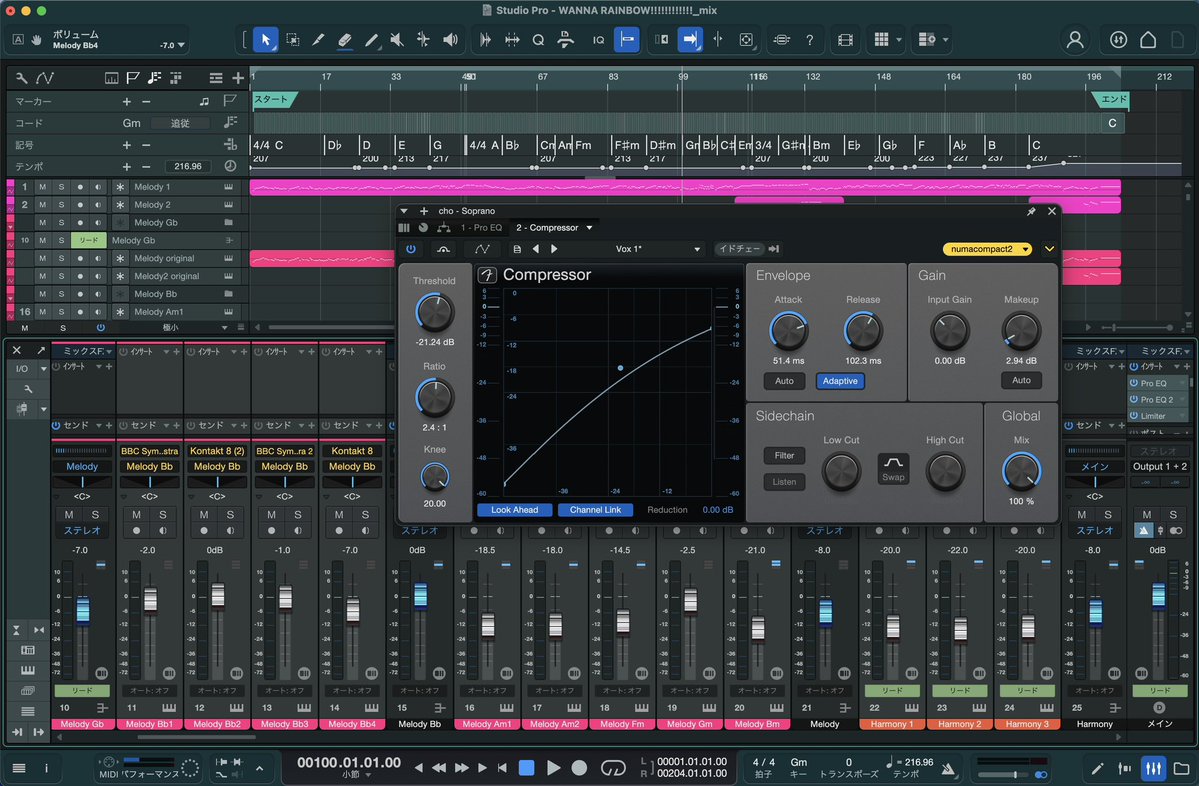Click the play button in transport
The height and width of the screenshot is (786, 1199).
pyautogui.click(x=554, y=768)
